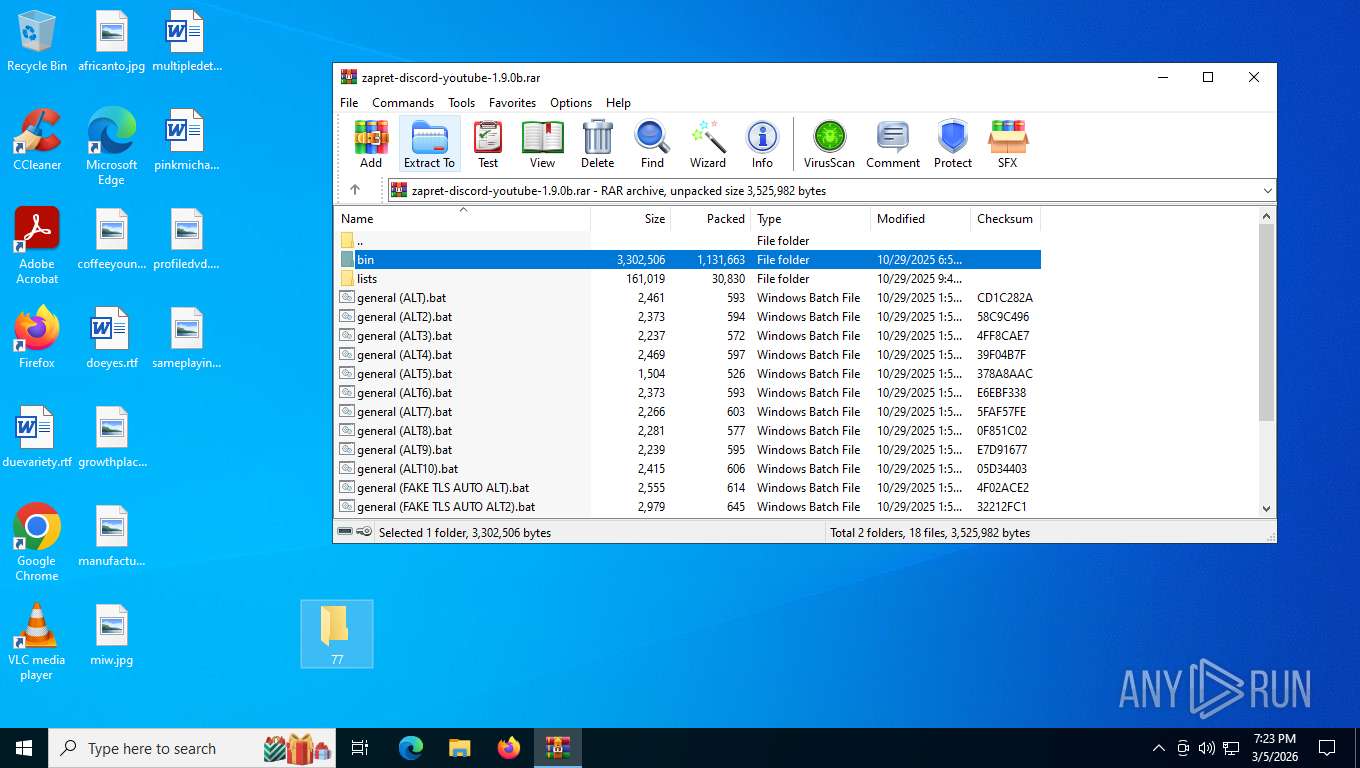Viewport: 1360px width, 768px height.
Task: Click the Delete trash can icon
Action: (x=597, y=144)
